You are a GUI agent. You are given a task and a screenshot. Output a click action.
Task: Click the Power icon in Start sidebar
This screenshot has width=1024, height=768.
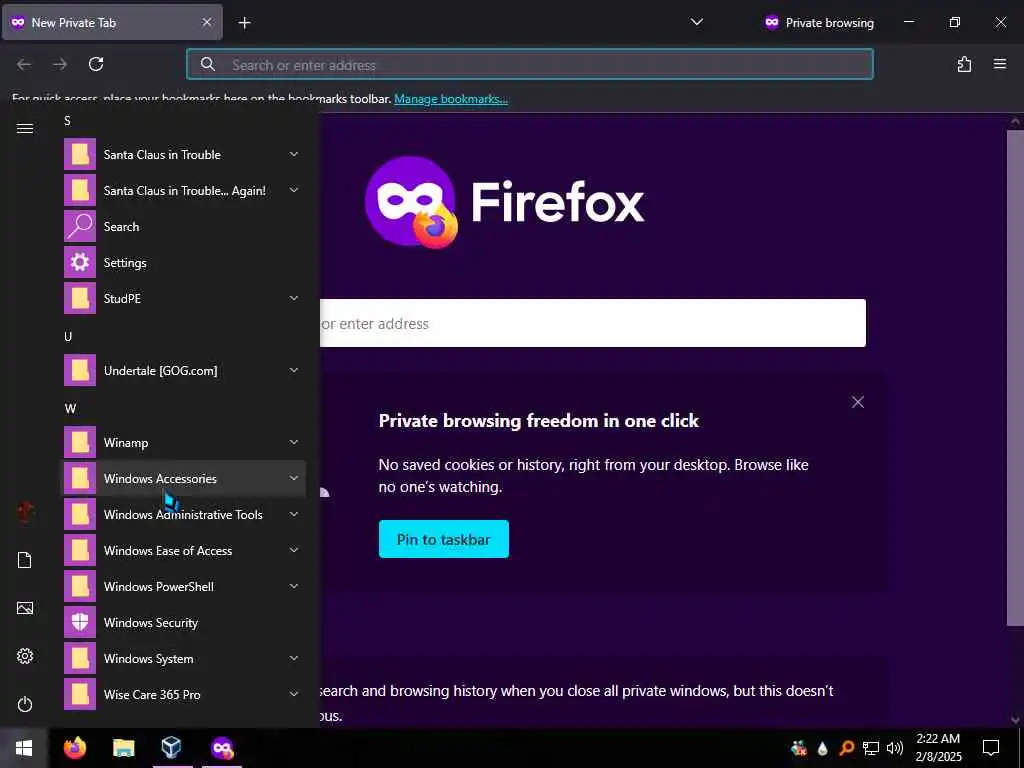pyautogui.click(x=25, y=705)
